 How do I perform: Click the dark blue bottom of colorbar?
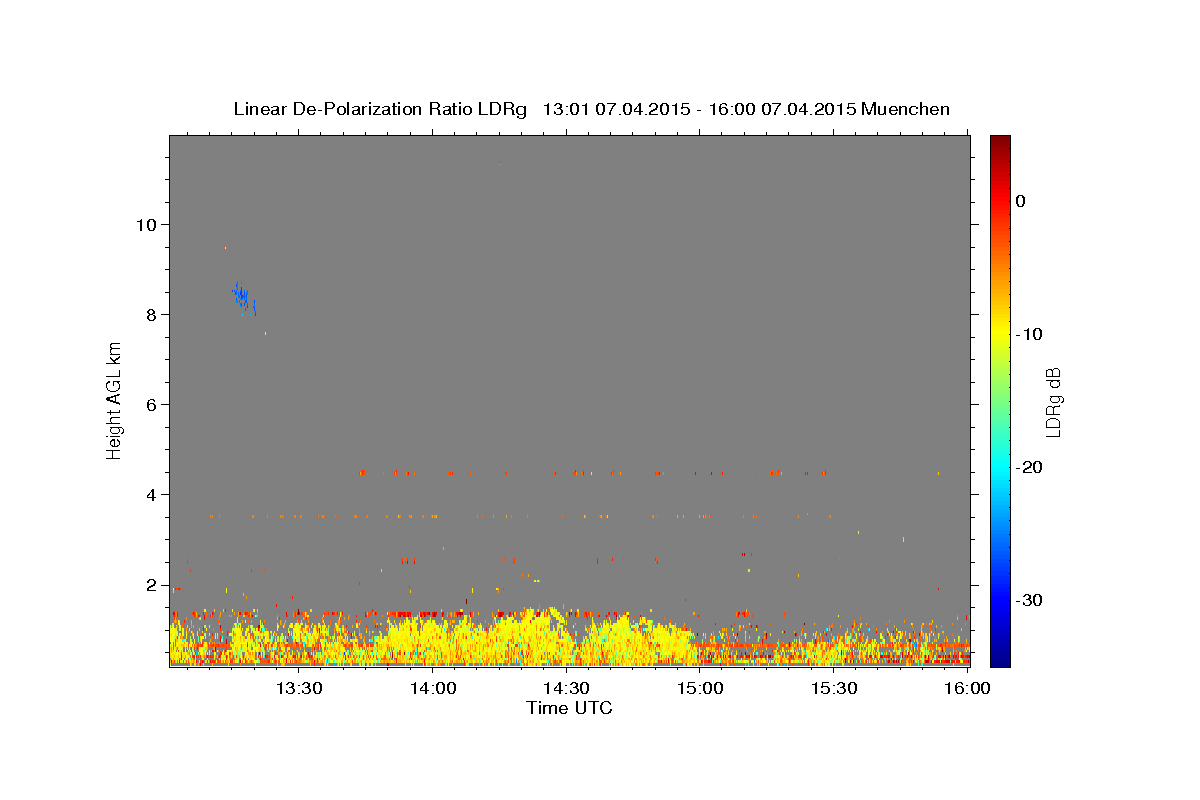[1000, 659]
